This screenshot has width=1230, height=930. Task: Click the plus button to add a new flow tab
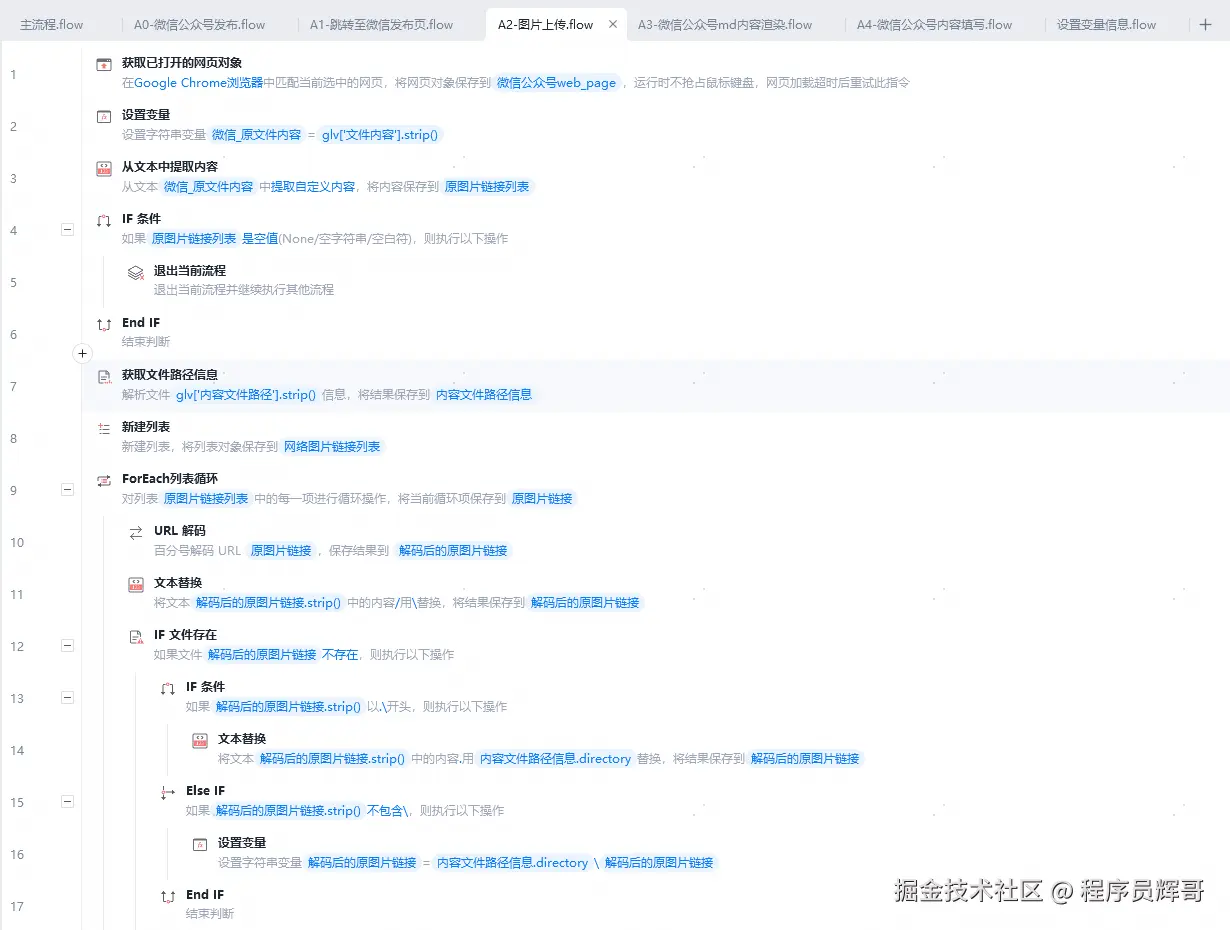1207,23
